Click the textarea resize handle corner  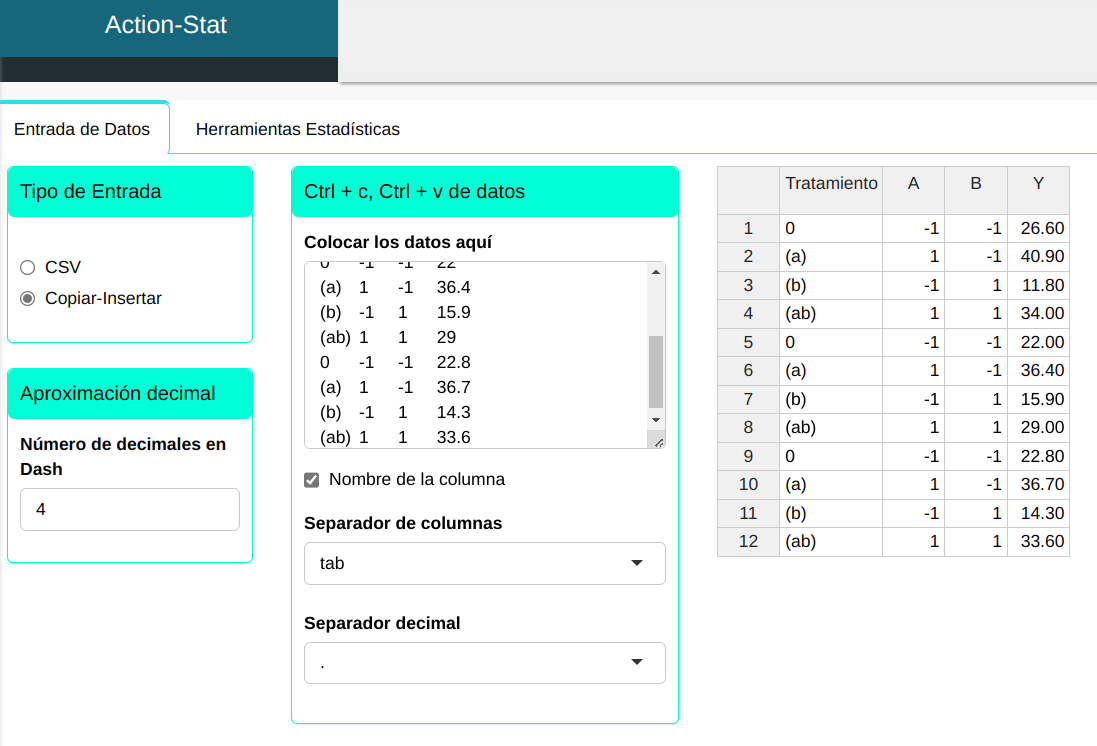(657, 440)
